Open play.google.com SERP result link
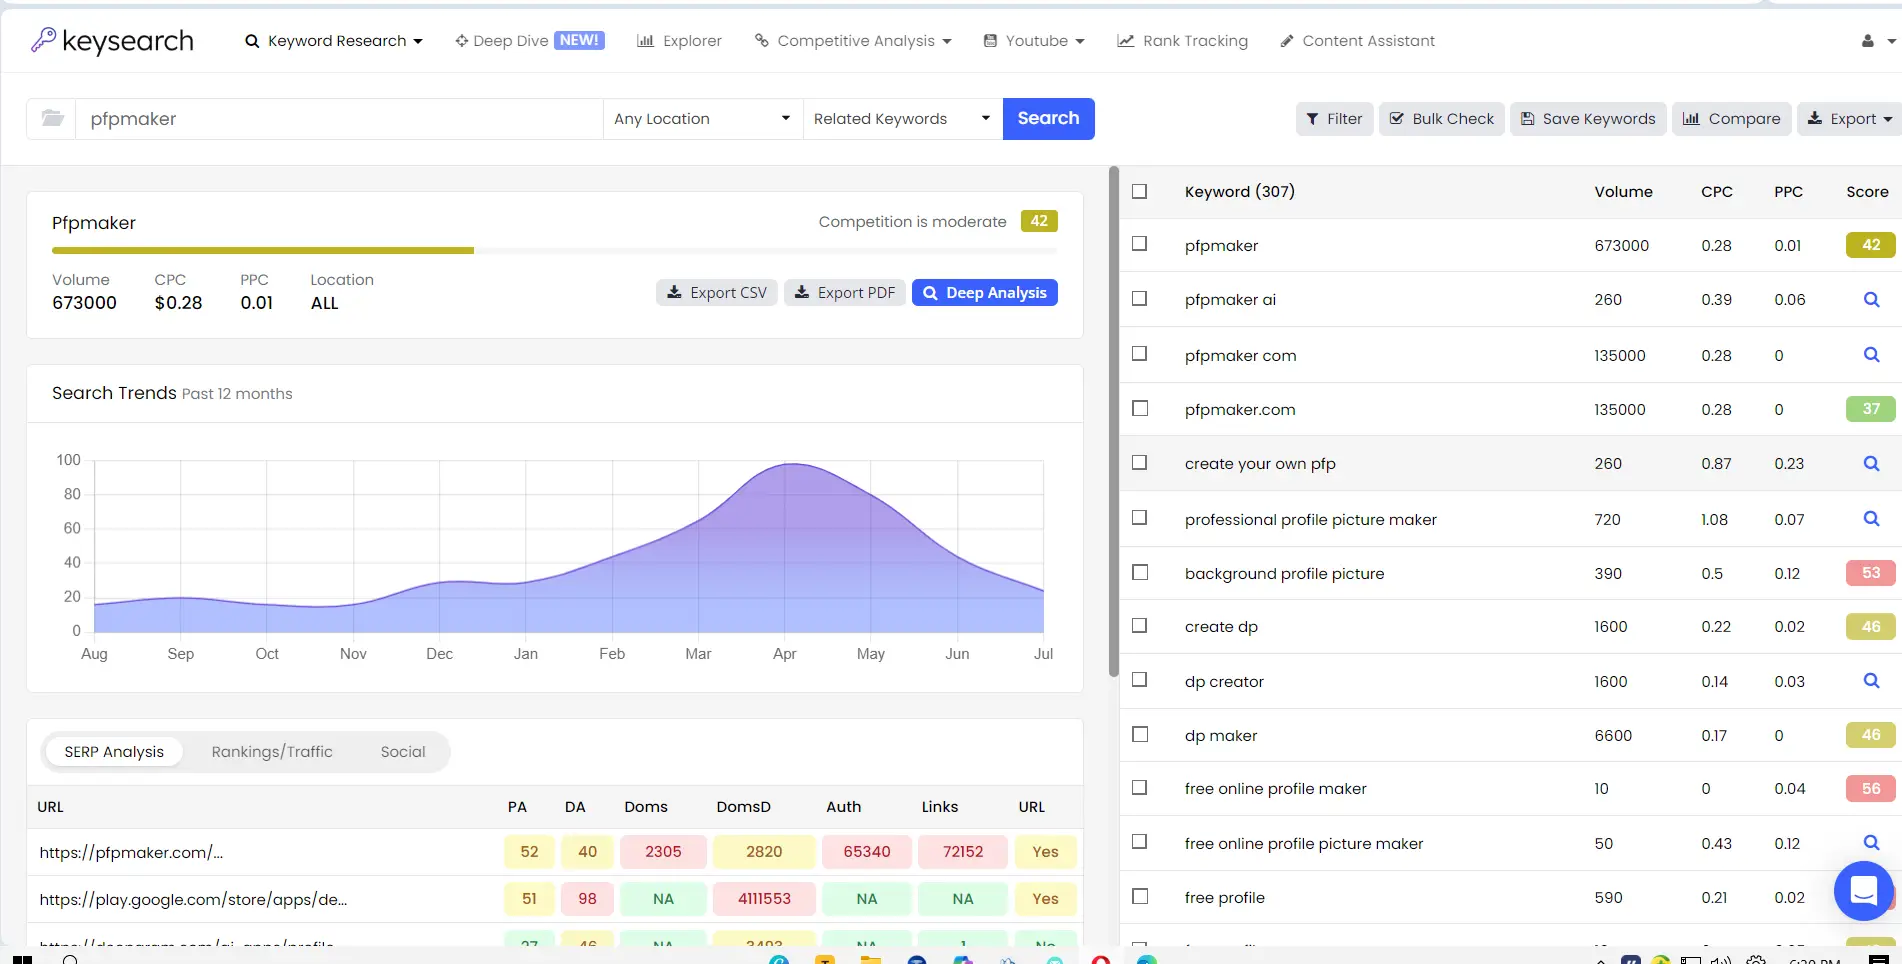This screenshot has height=964, width=1902. click(193, 900)
